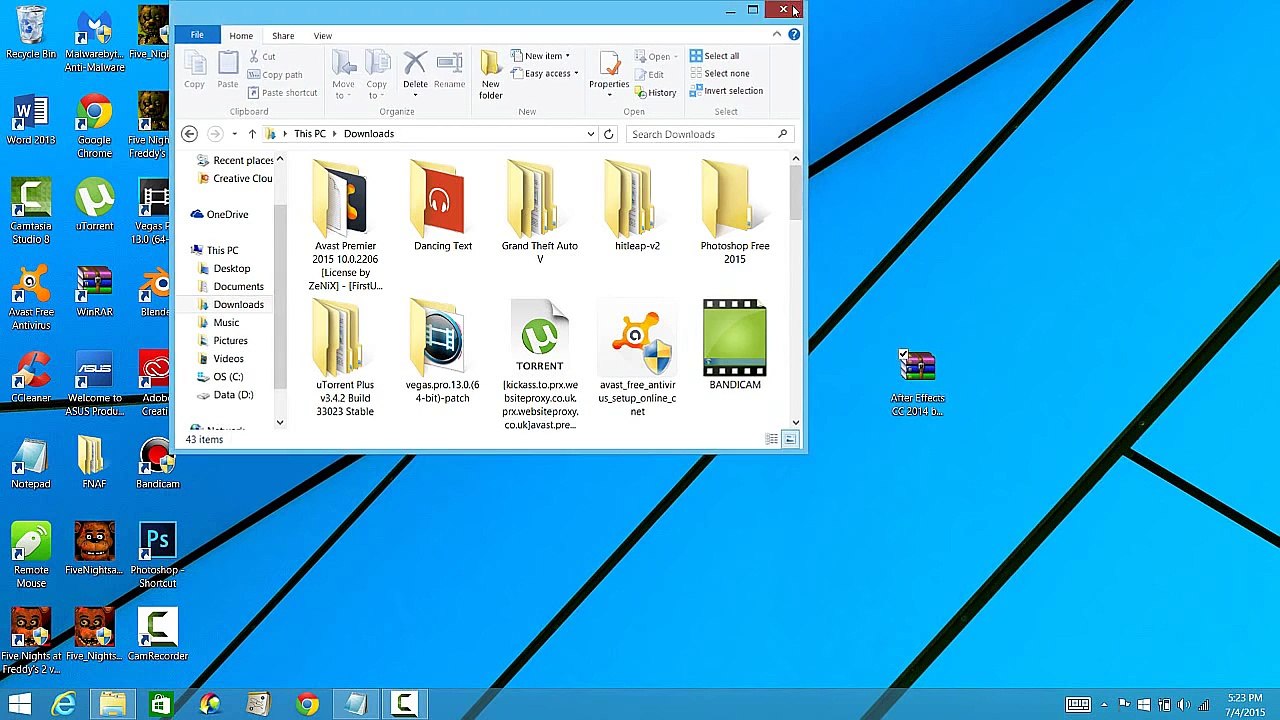Click History in the Open group
1280x720 pixels.
pos(656,93)
